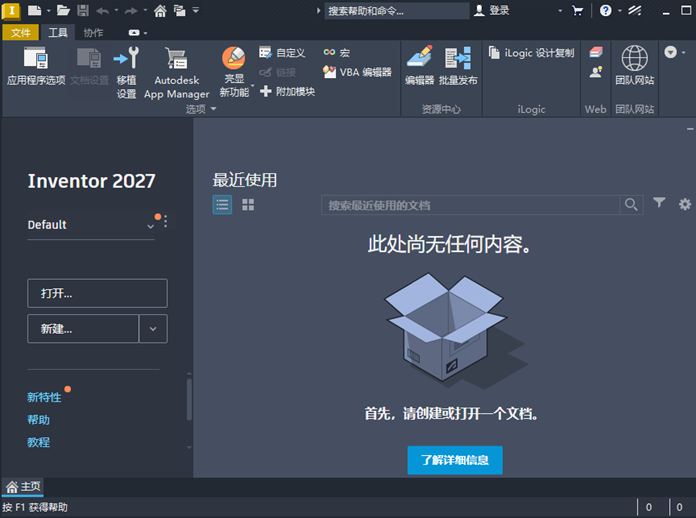Click the help question mark icon
The width and height of the screenshot is (696, 518).
(x=605, y=10)
